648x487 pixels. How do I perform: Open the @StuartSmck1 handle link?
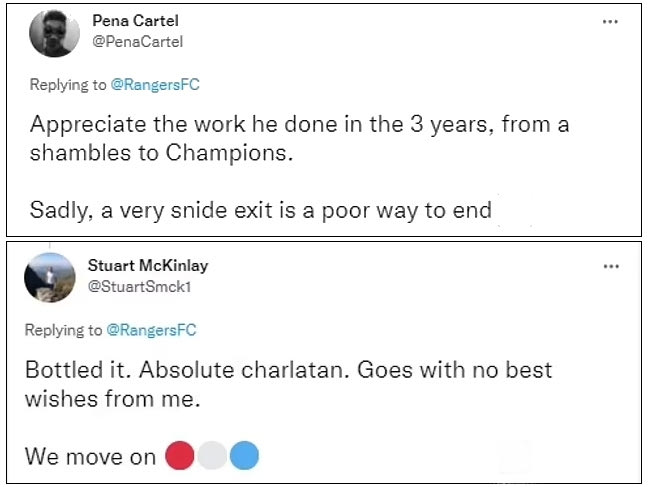(x=144, y=285)
